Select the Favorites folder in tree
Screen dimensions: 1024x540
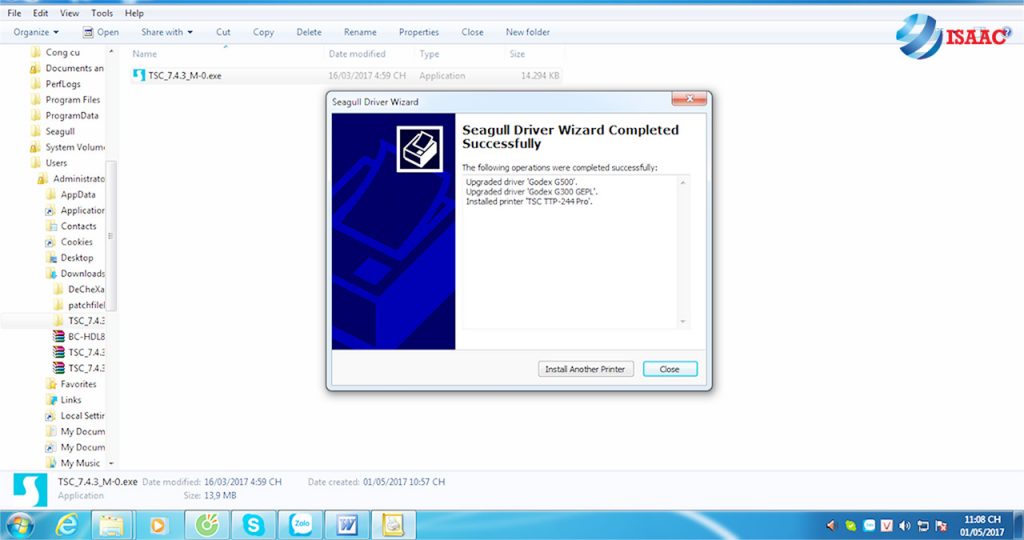[78, 384]
